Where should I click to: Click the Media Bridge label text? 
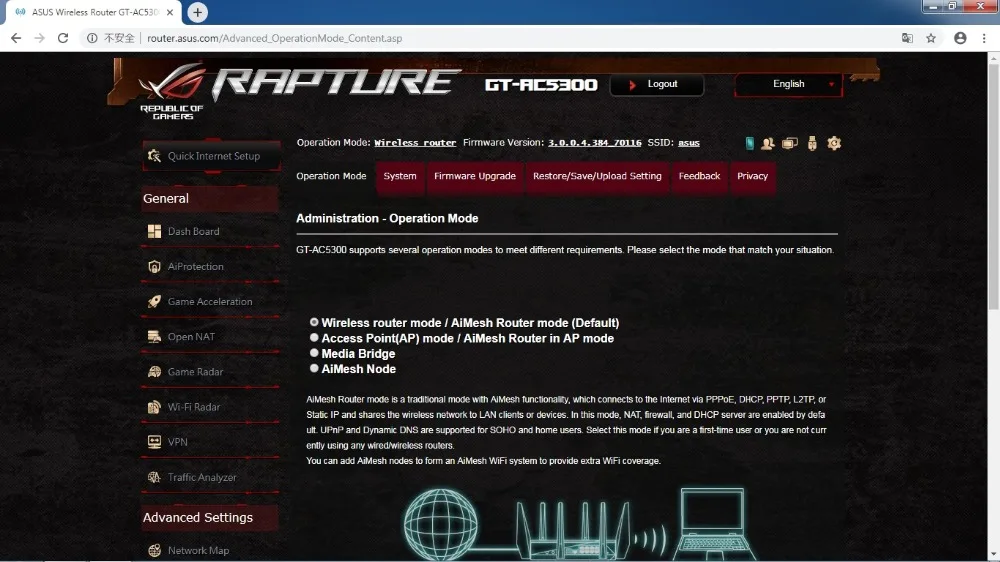tap(358, 353)
